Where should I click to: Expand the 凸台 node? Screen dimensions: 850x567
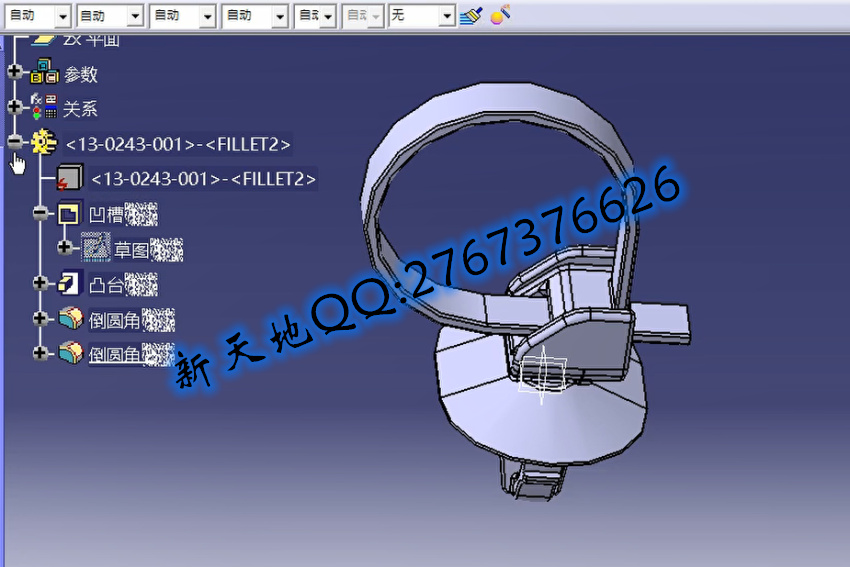point(40,284)
